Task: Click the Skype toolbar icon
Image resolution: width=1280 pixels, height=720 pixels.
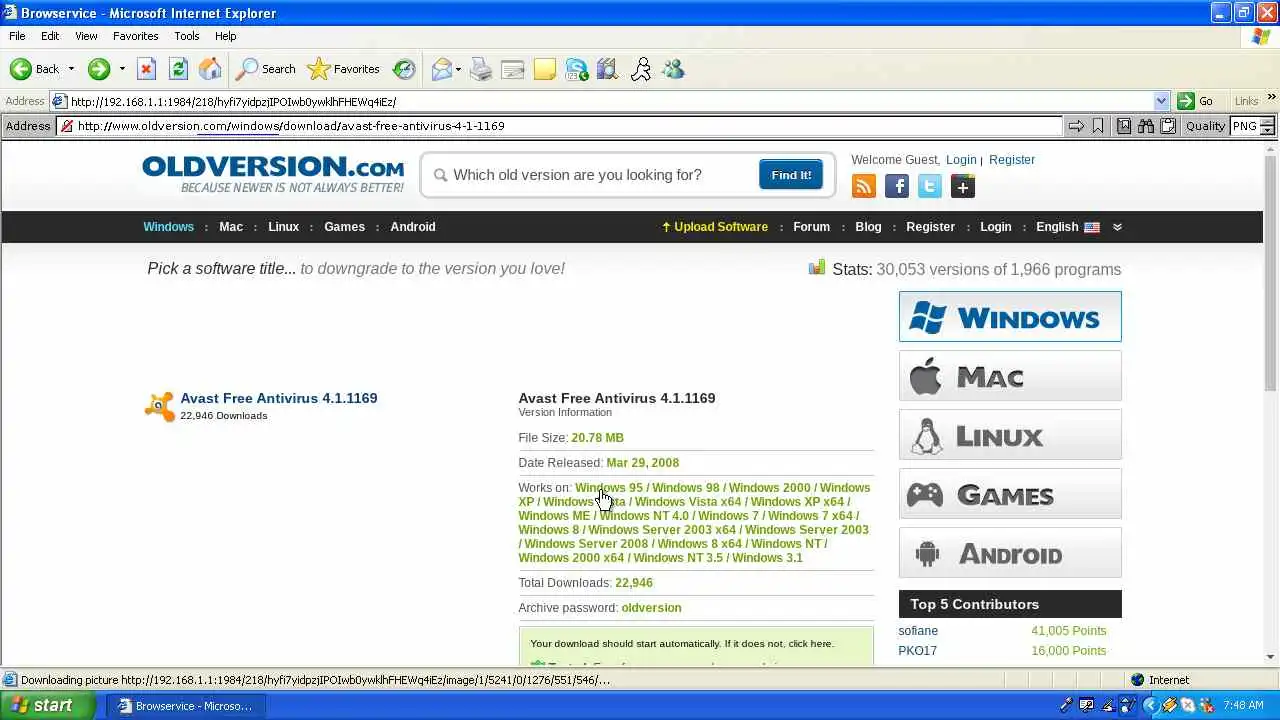Action: tap(577, 69)
